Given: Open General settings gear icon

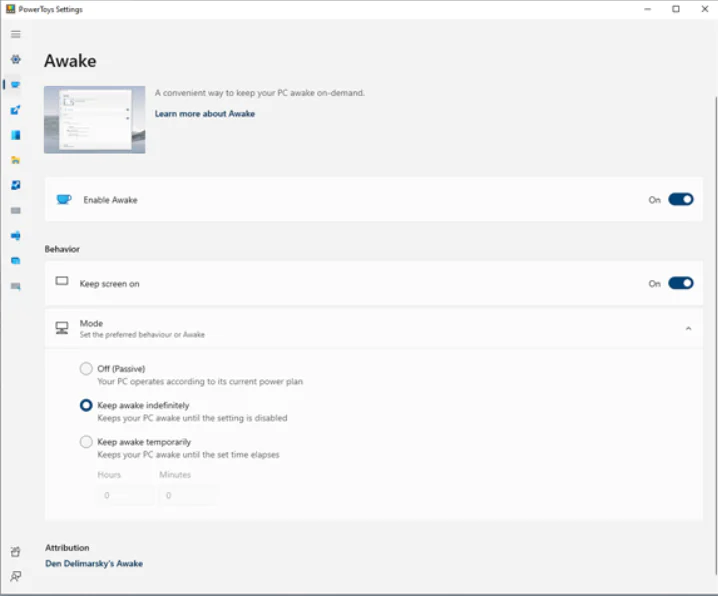Looking at the screenshot, I should point(16,59).
